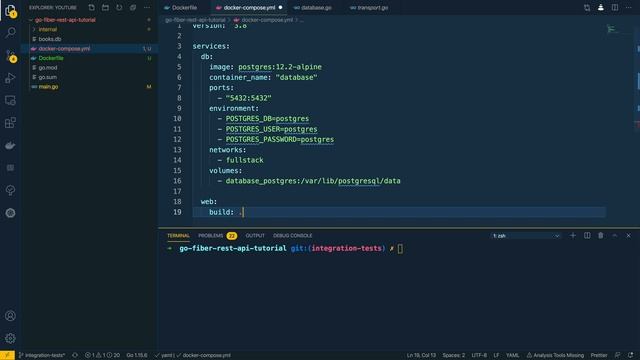Screen dimensions: 640x360
Task: Open the Run and Debug view
Action: coord(10,78)
